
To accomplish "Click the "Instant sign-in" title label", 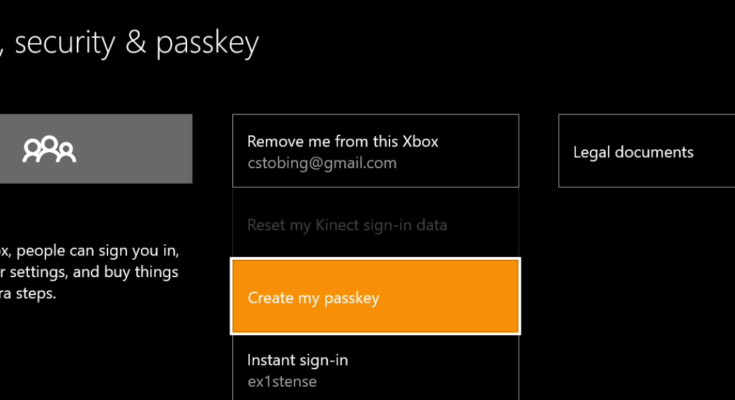I will pos(297,359).
